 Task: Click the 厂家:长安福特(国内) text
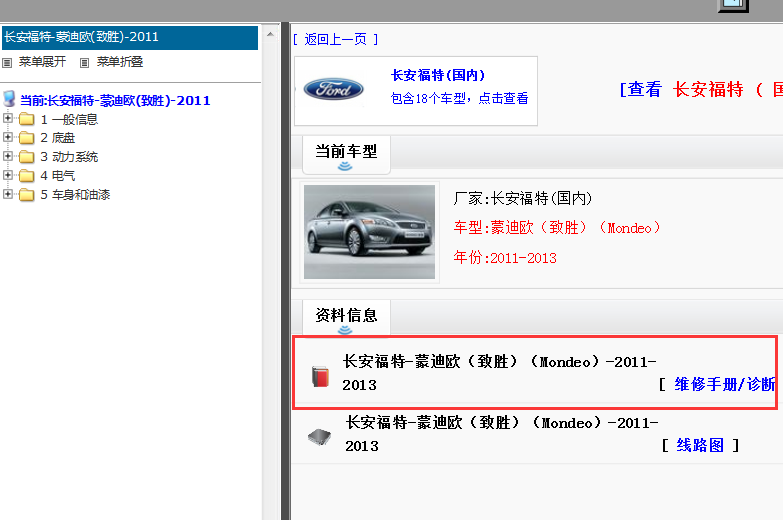coord(522,198)
